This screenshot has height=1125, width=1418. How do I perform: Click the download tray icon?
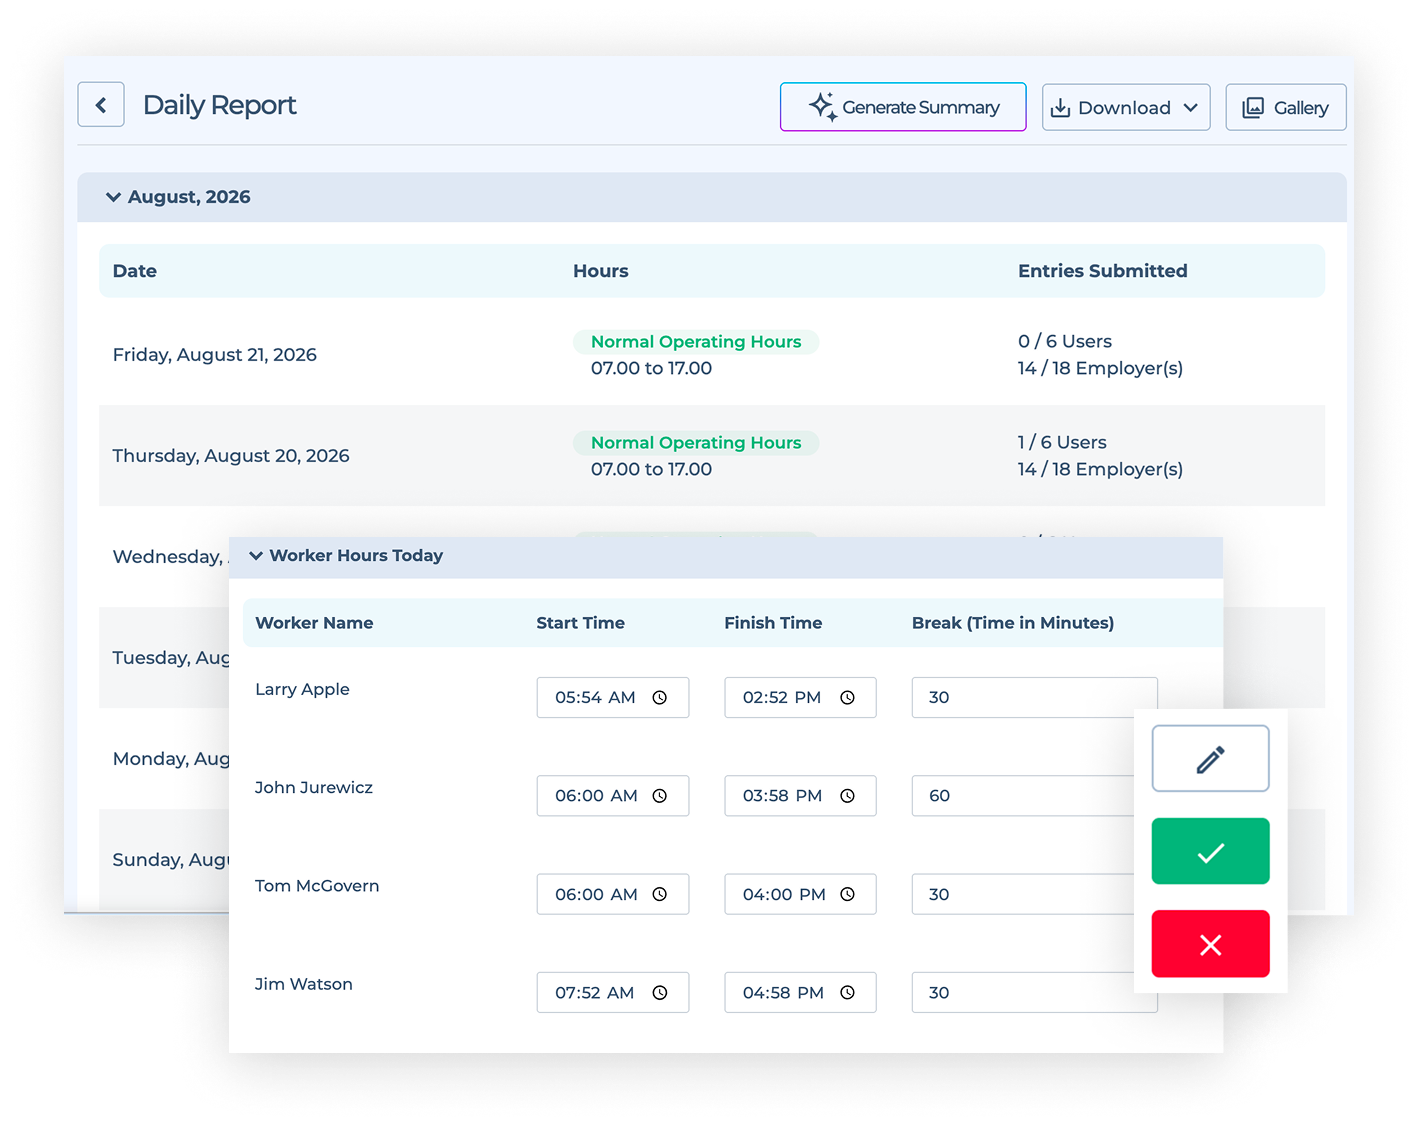coord(1061,108)
